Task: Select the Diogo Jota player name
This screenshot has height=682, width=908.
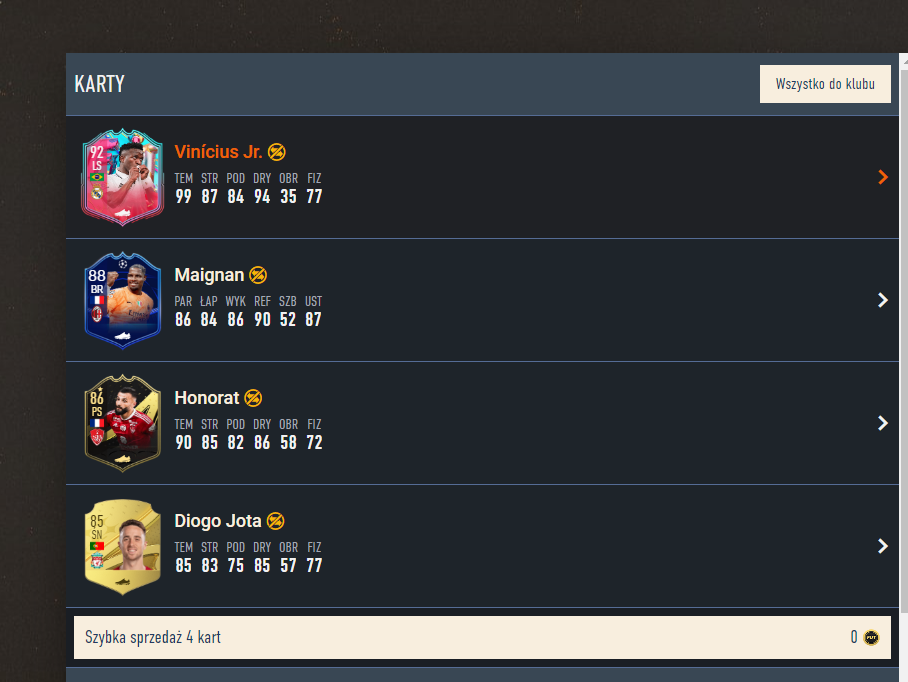Action: coord(218,521)
